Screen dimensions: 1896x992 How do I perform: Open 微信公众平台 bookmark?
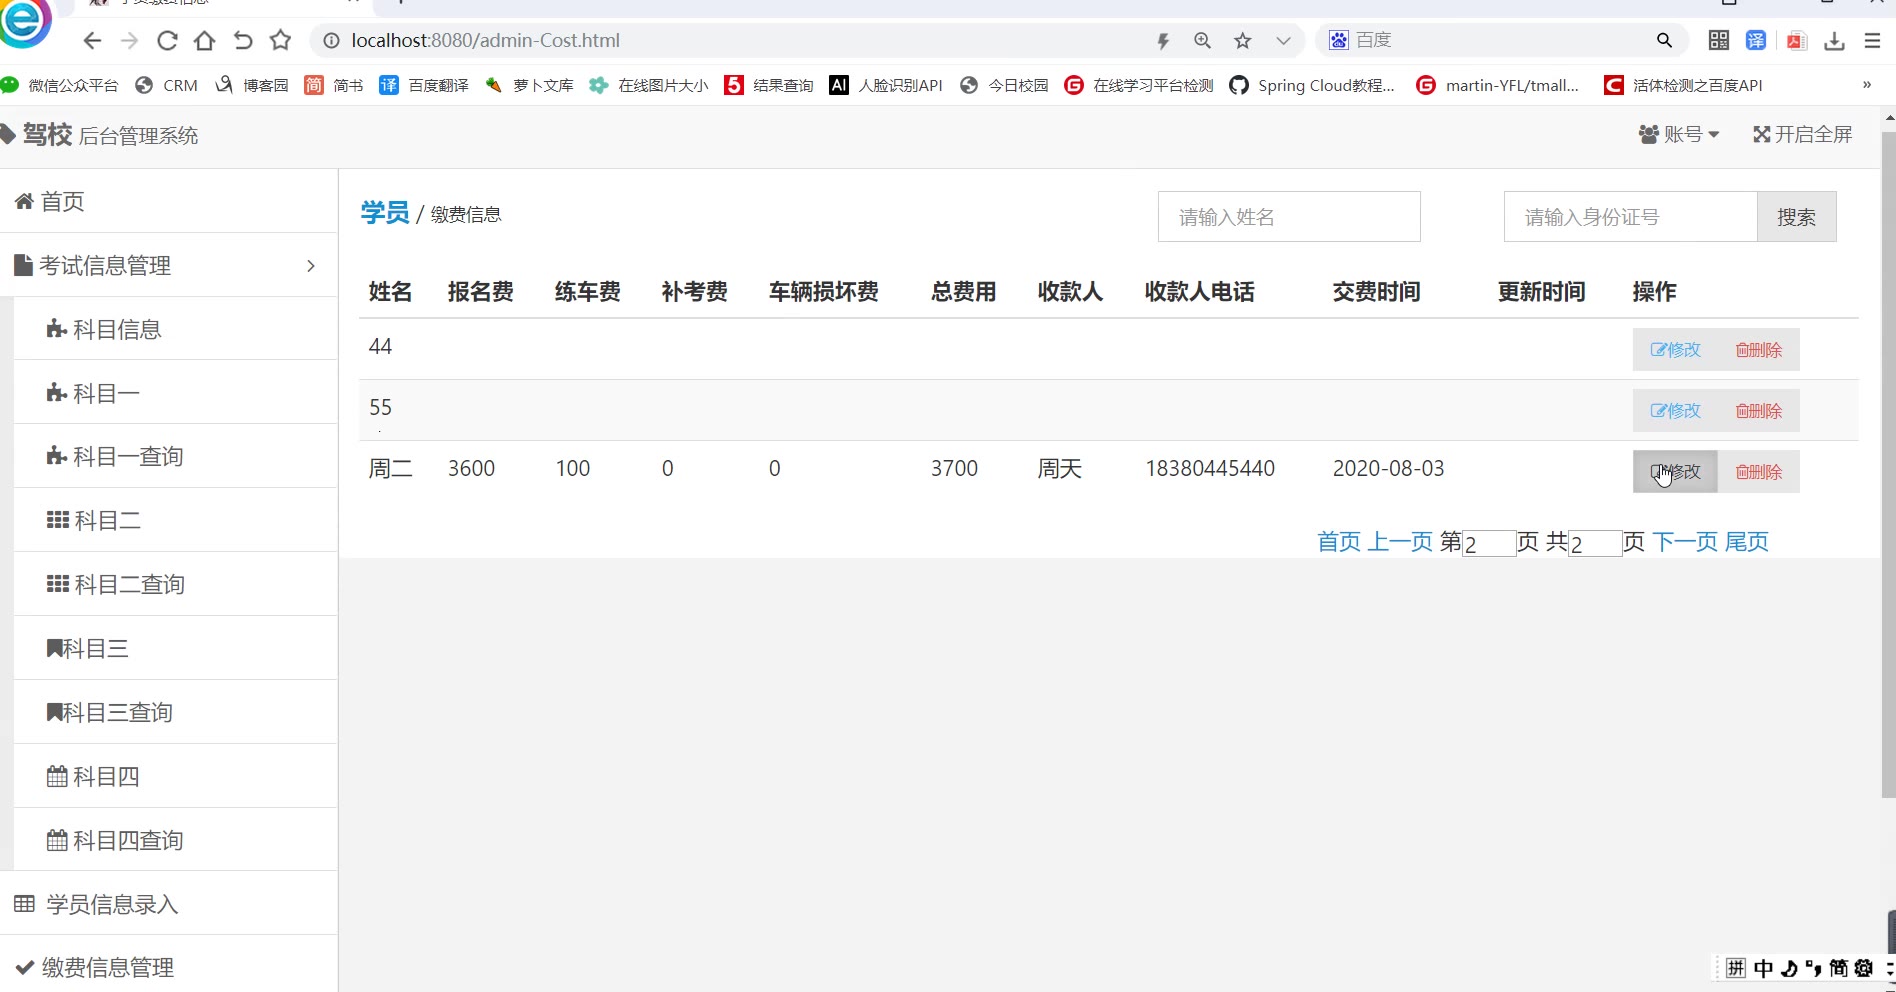pos(60,85)
